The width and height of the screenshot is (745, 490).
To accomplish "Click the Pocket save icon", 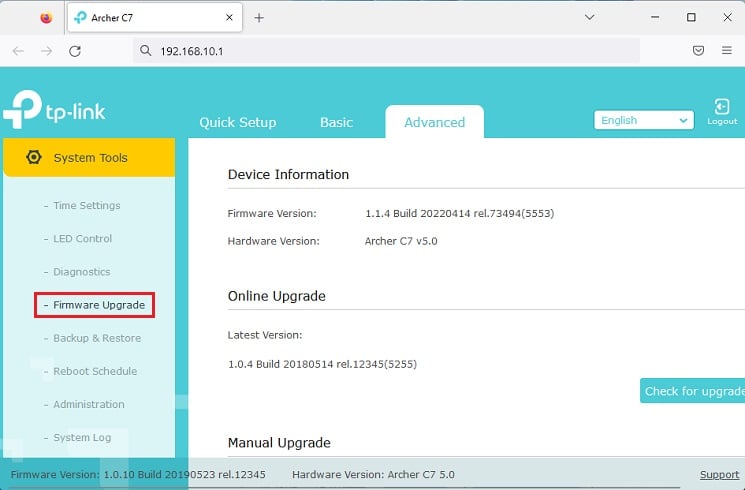I will coord(698,50).
